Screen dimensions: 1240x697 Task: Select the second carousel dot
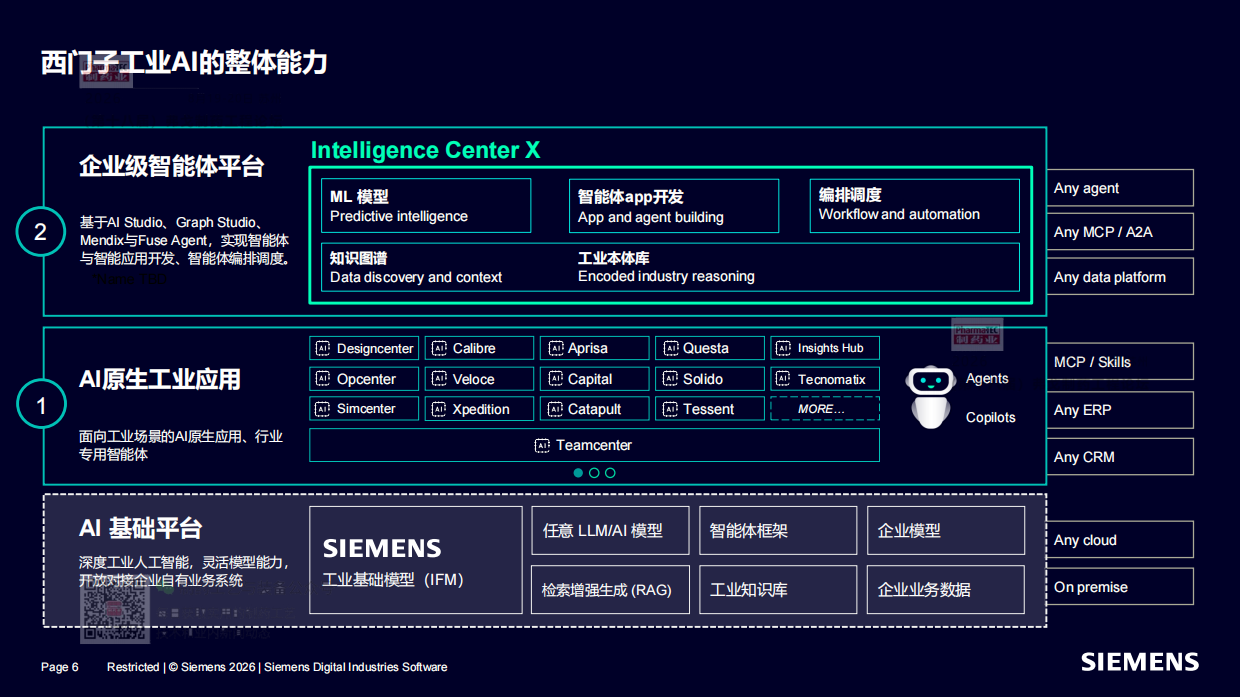click(594, 473)
